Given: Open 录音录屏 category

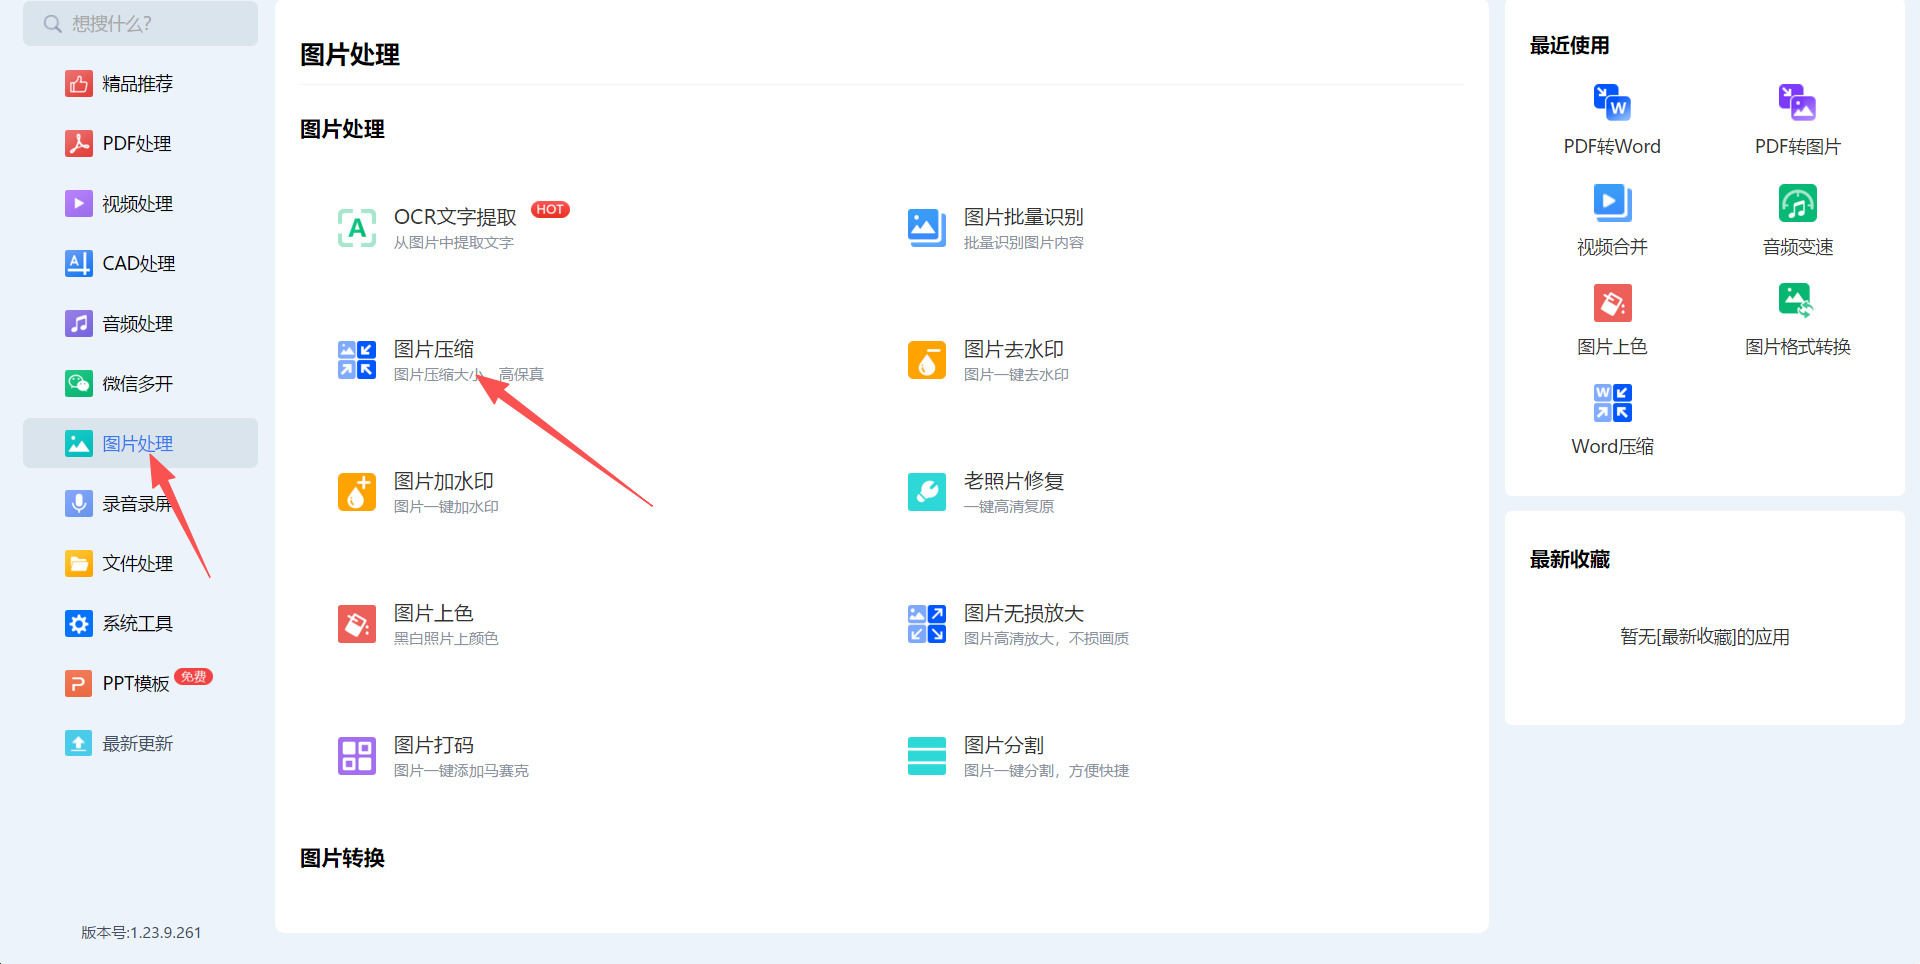Looking at the screenshot, I should pos(138,504).
